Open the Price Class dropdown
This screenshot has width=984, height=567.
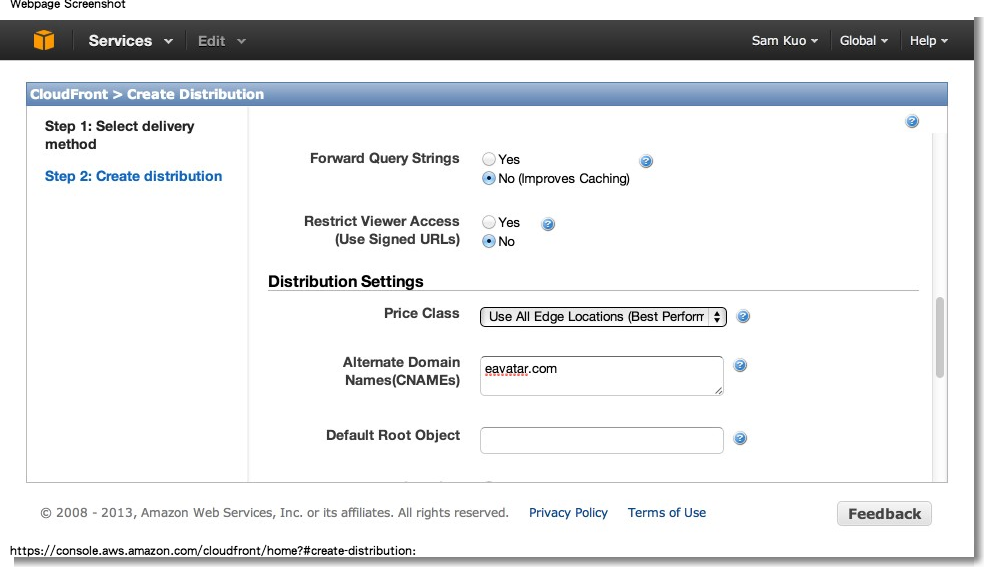pyautogui.click(x=603, y=317)
